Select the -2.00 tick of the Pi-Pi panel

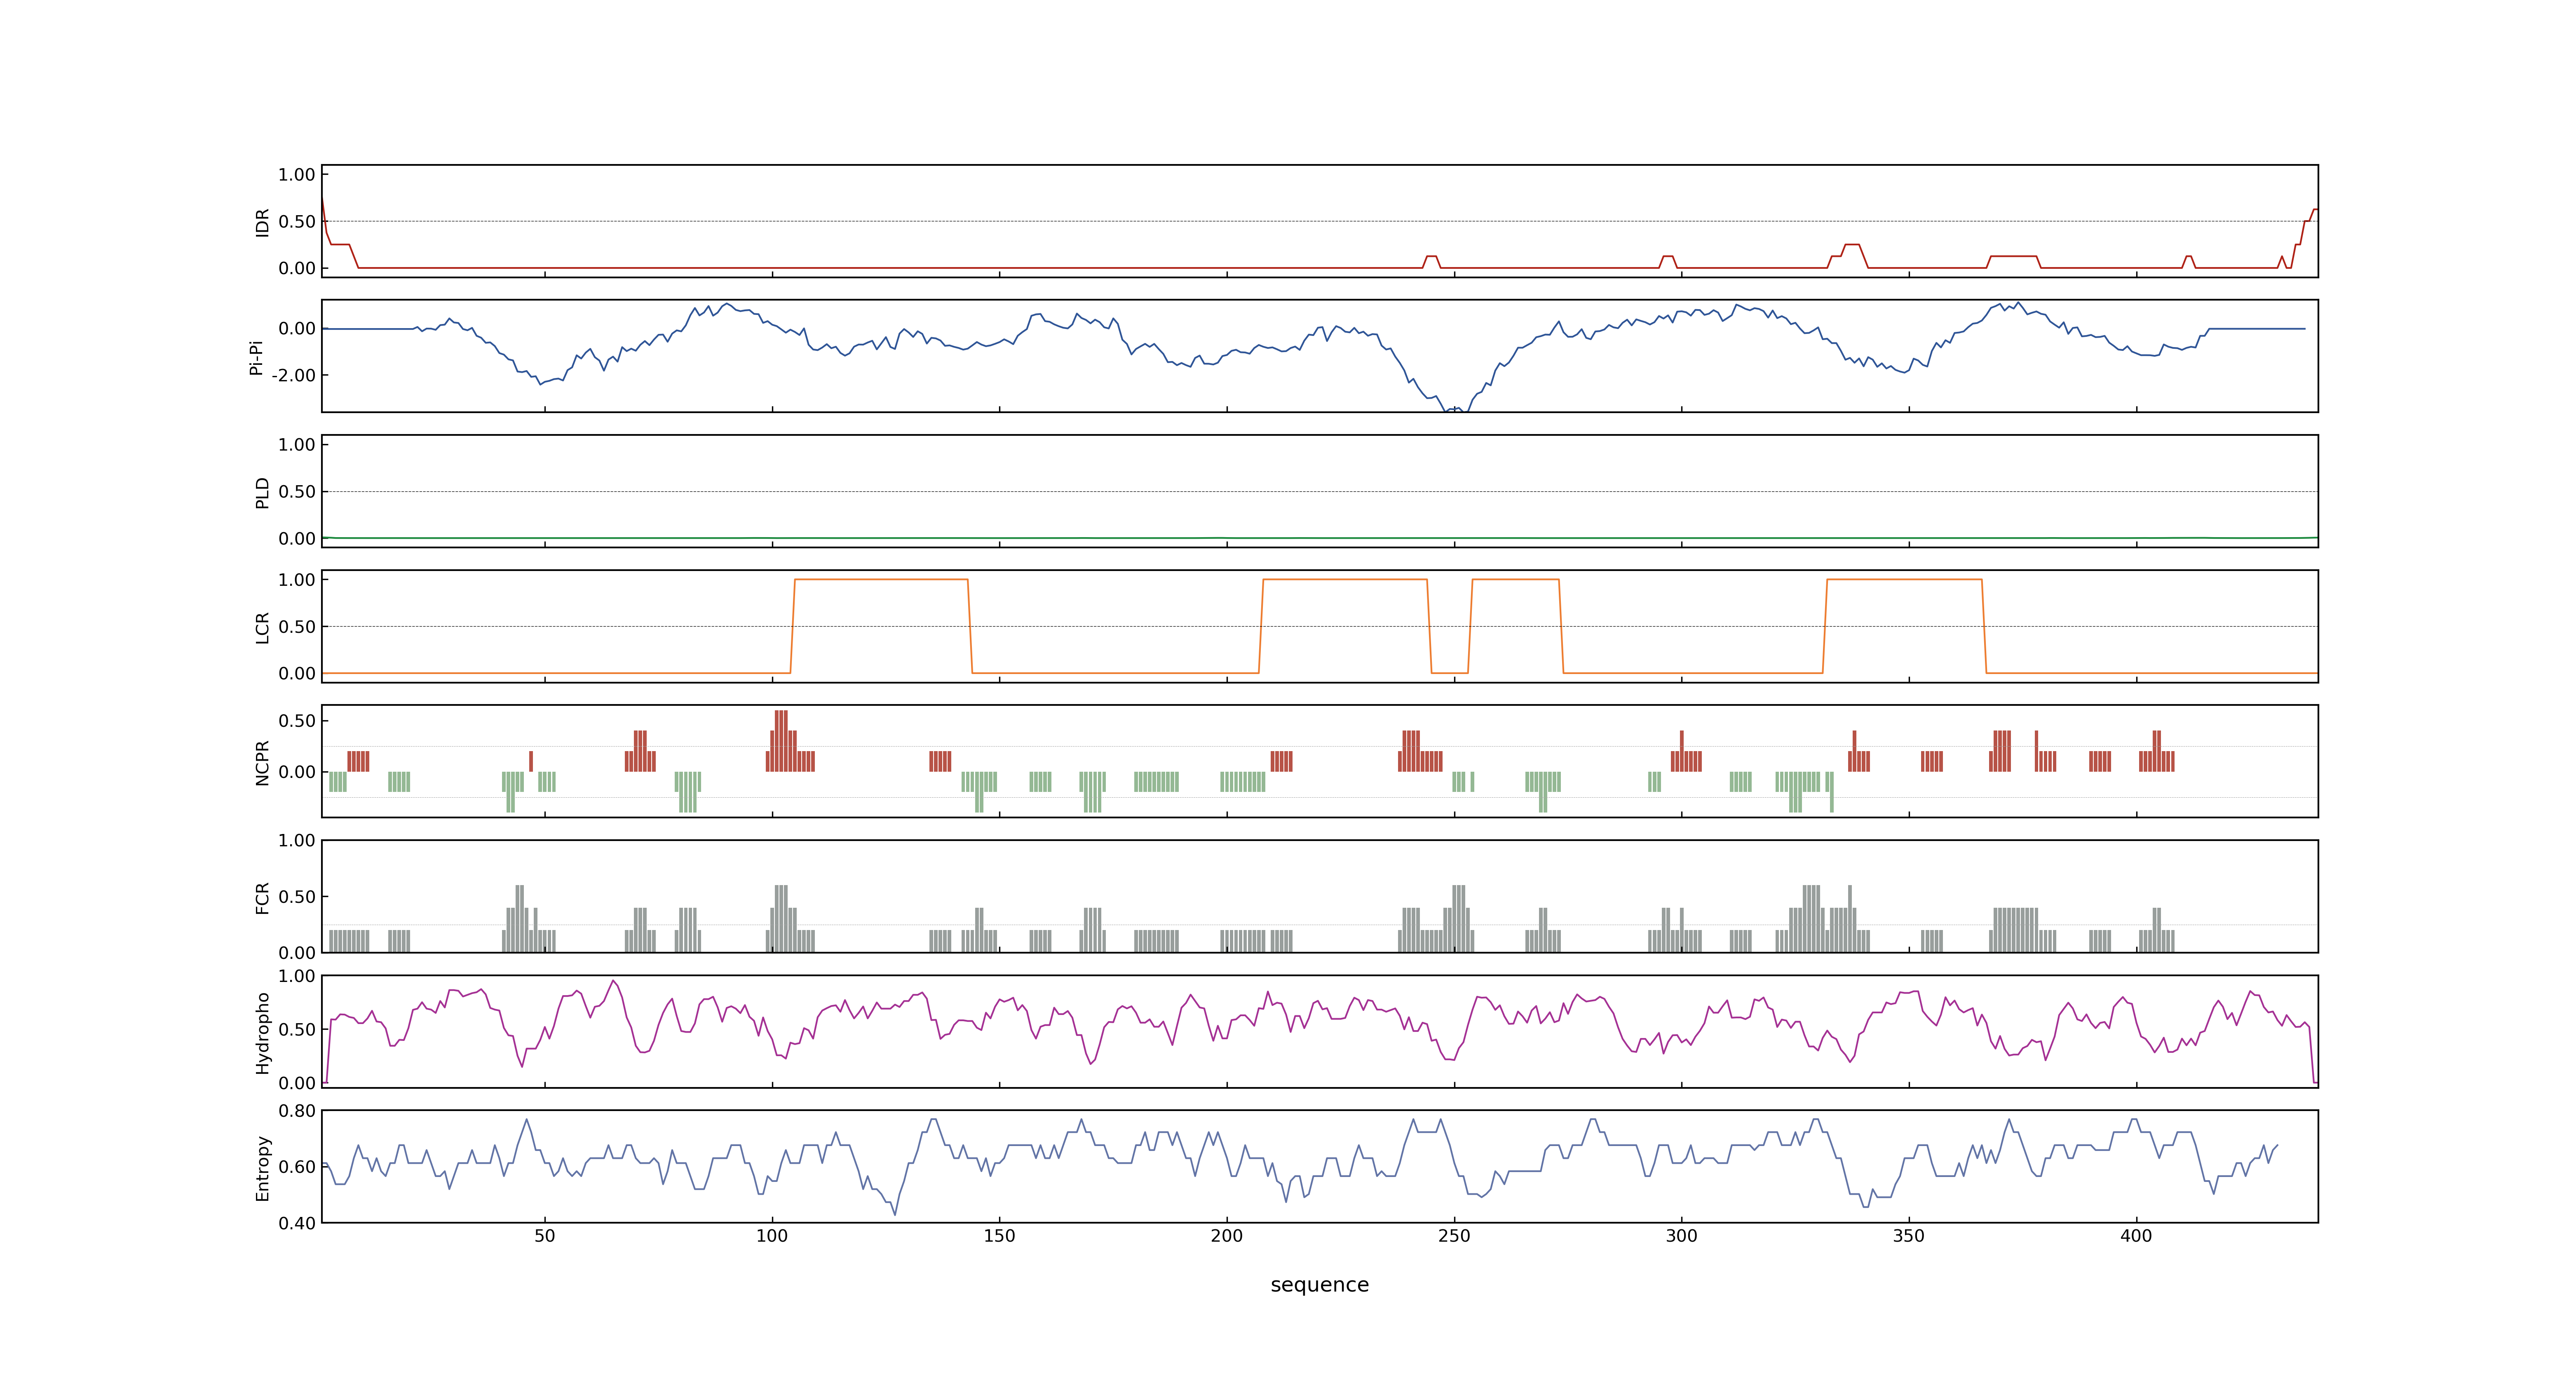293,375
